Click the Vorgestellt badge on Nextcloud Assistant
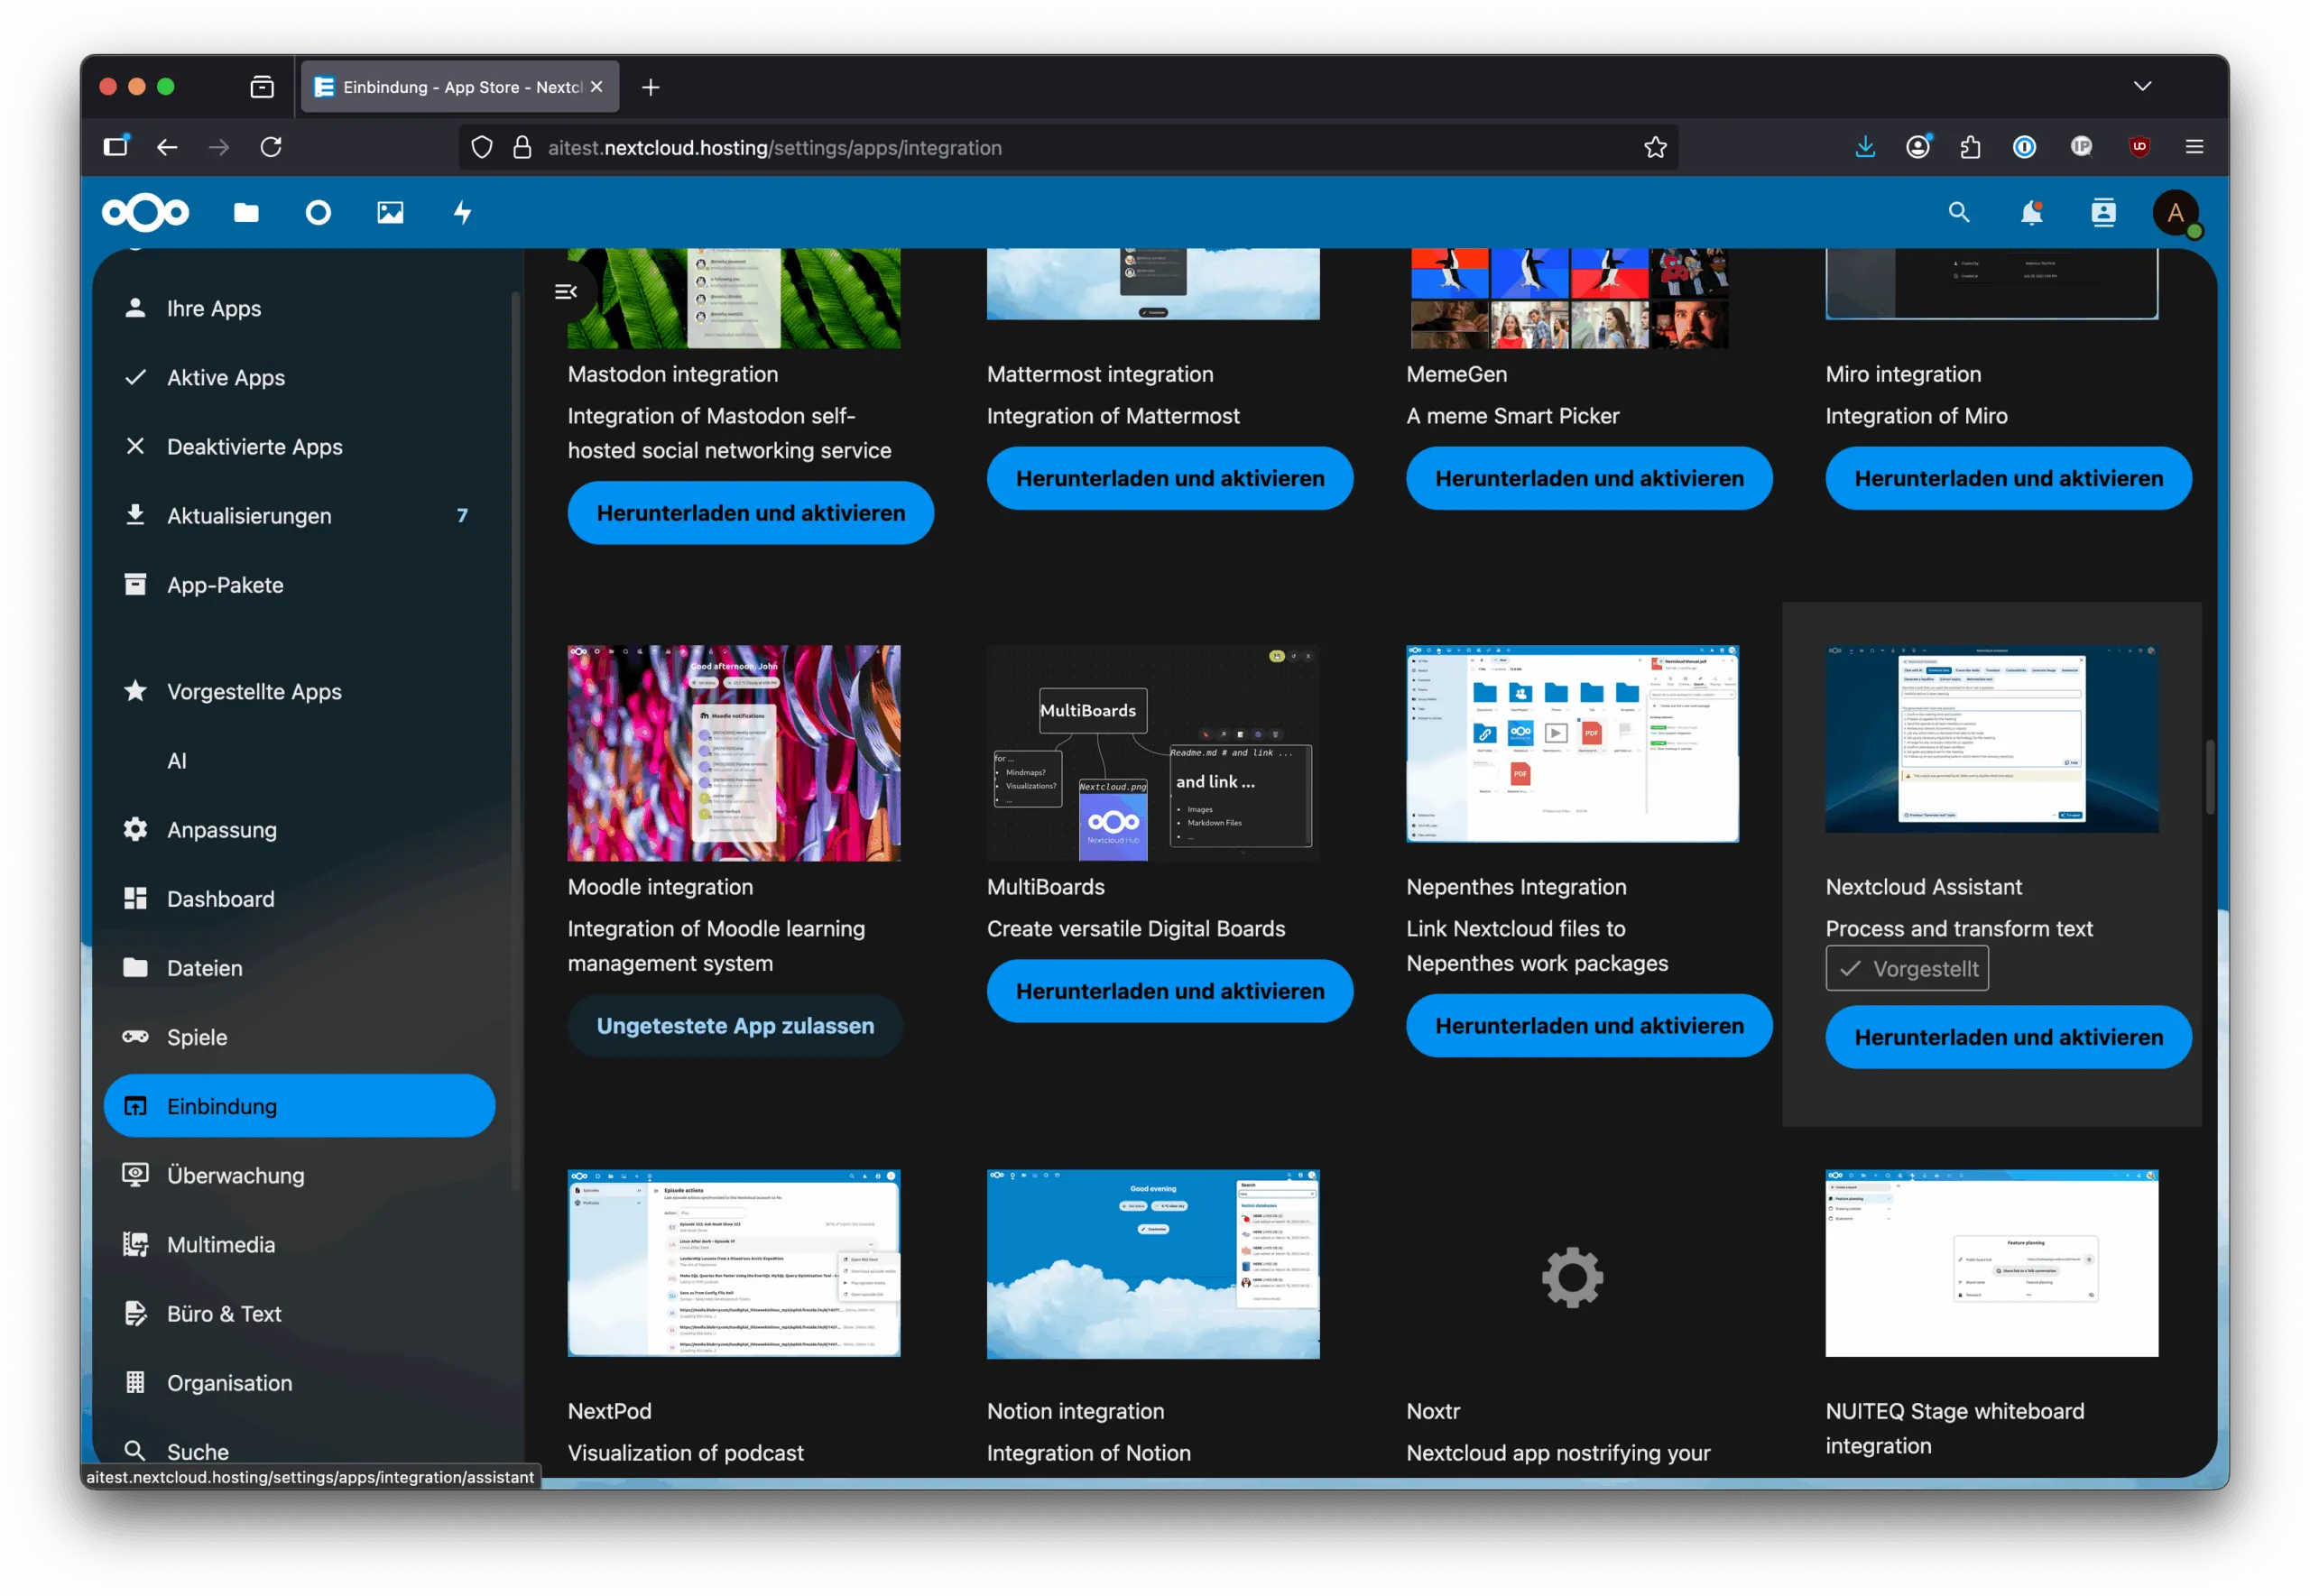The height and width of the screenshot is (1596, 2310). click(1906, 968)
